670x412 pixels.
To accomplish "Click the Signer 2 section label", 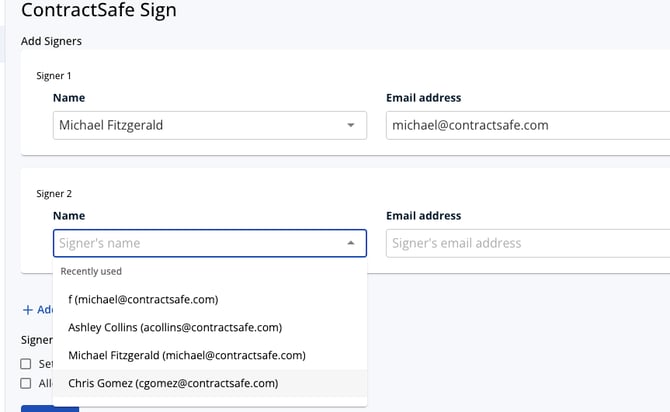I will pos(54,193).
